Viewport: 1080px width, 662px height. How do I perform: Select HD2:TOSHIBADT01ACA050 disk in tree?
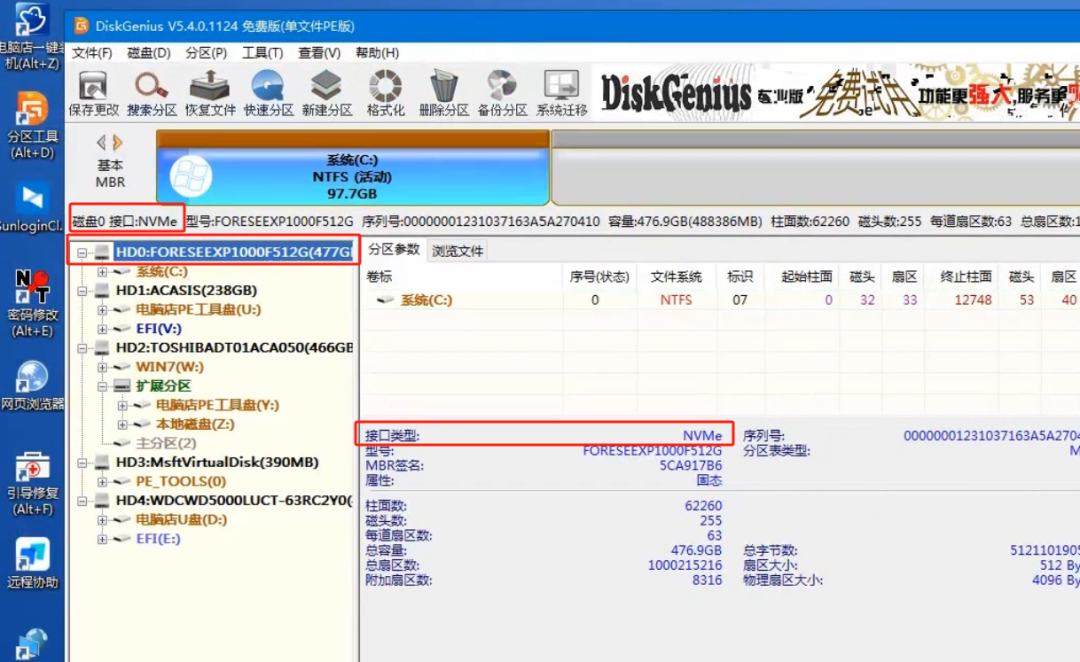[x=234, y=347]
